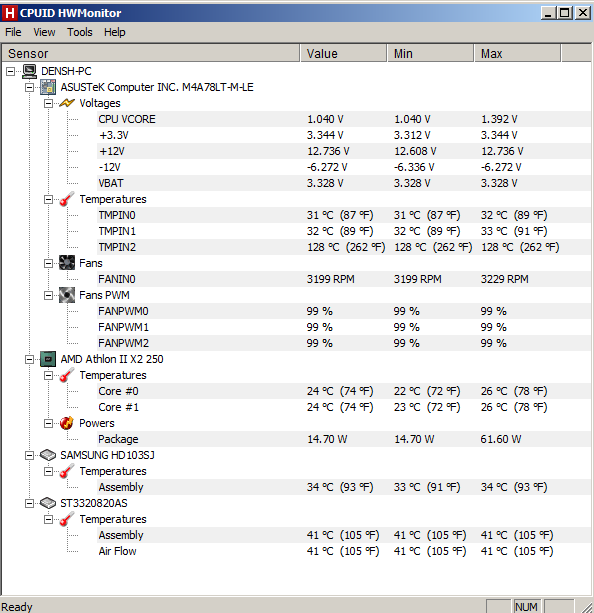Click the Ready status bar text

point(17,607)
